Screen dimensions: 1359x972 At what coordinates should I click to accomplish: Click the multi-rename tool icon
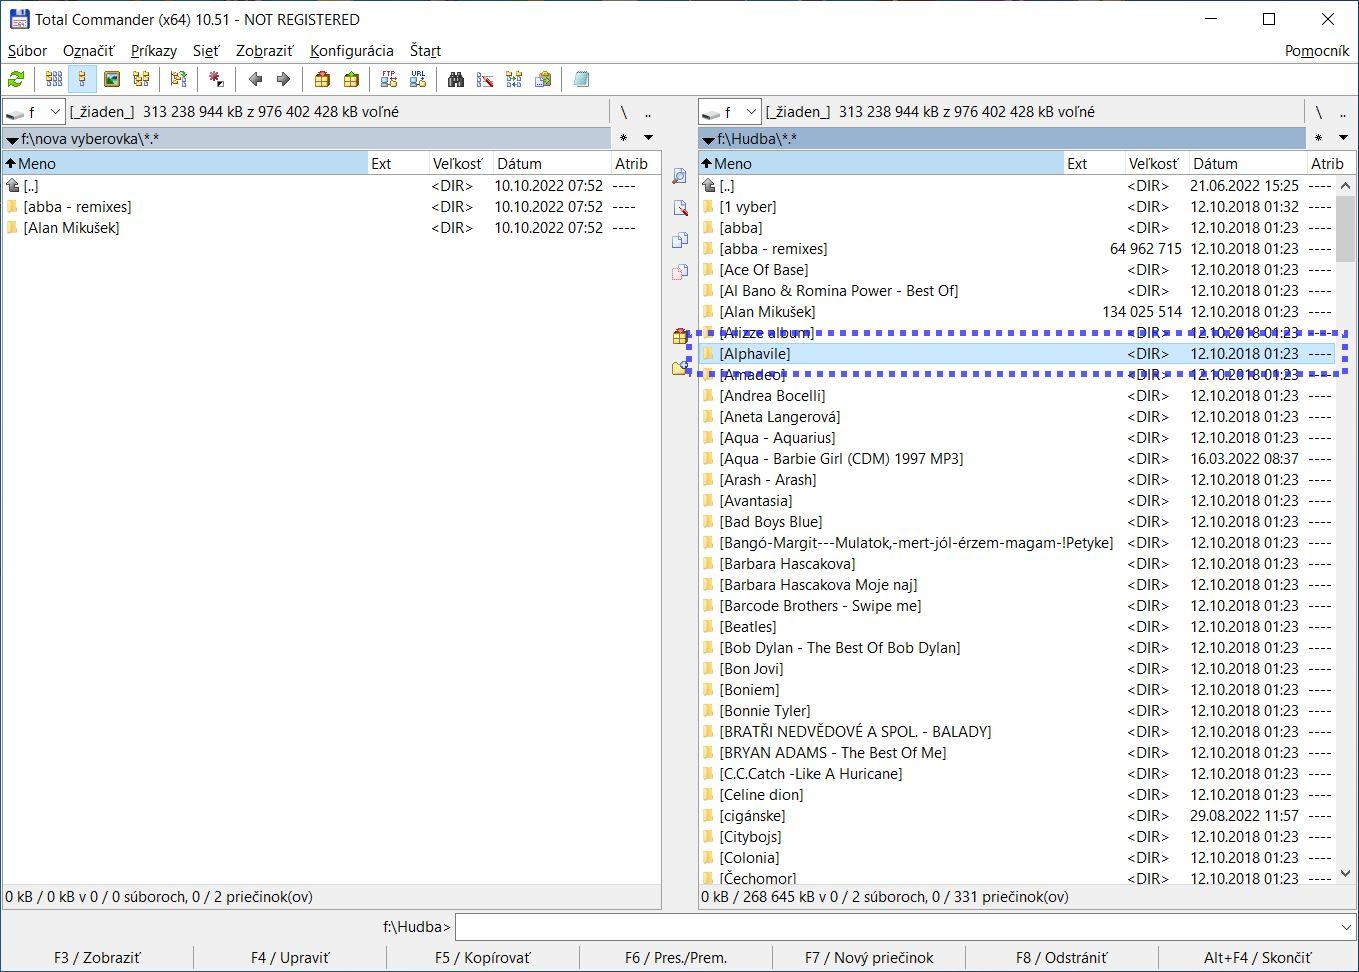485,79
